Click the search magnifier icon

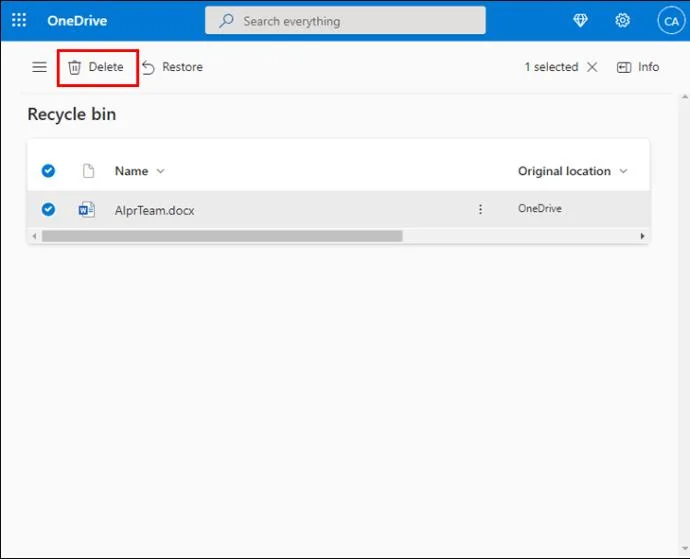[x=226, y=21]
